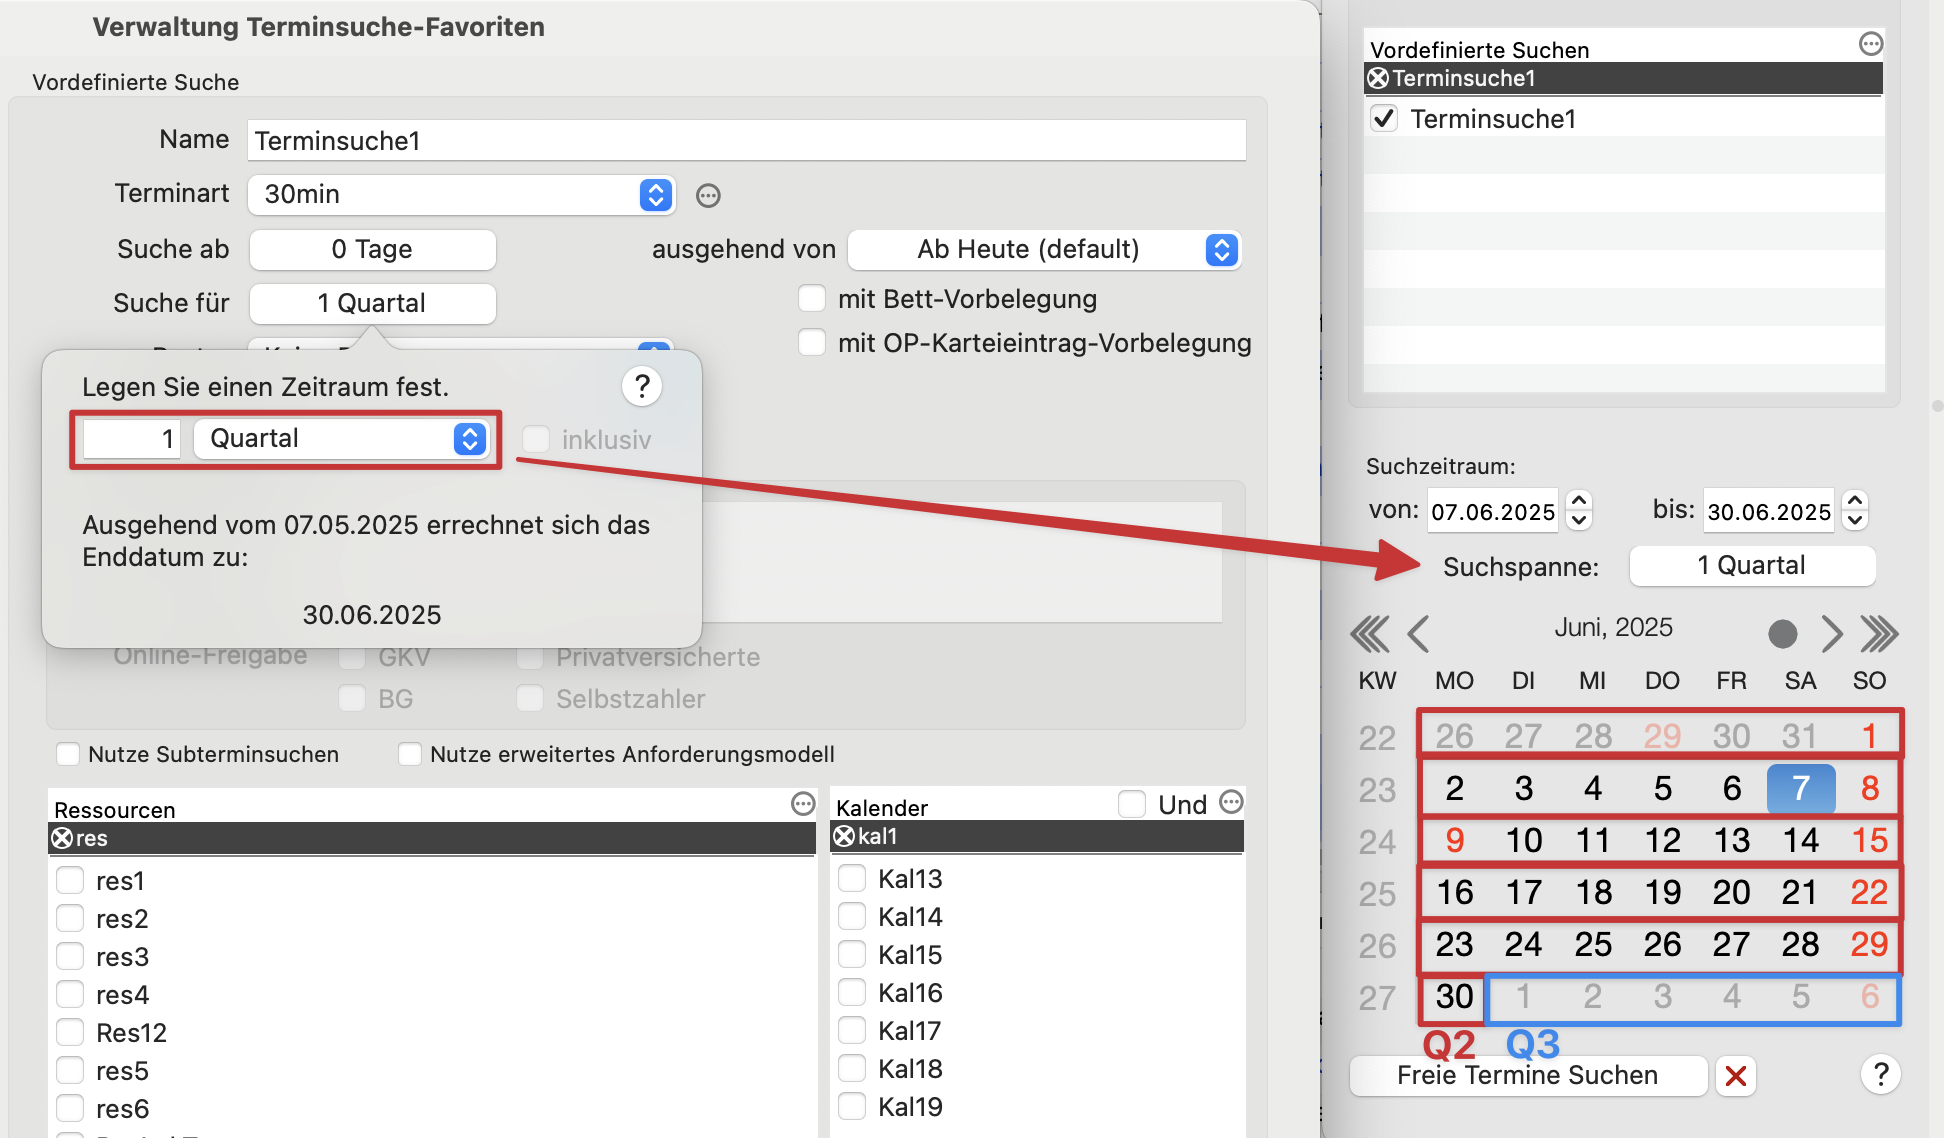Check Nutze Subterminsuchen
Viewport: 1944px width, 1138px height.
68,754
